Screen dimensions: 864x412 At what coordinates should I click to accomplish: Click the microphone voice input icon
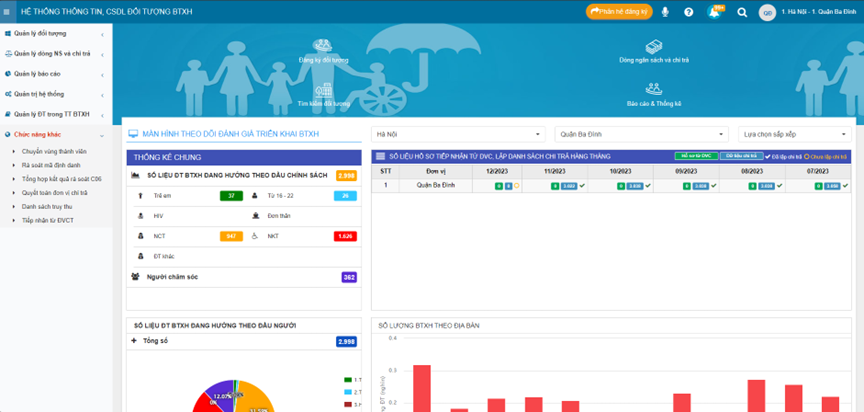pos(665,12)
